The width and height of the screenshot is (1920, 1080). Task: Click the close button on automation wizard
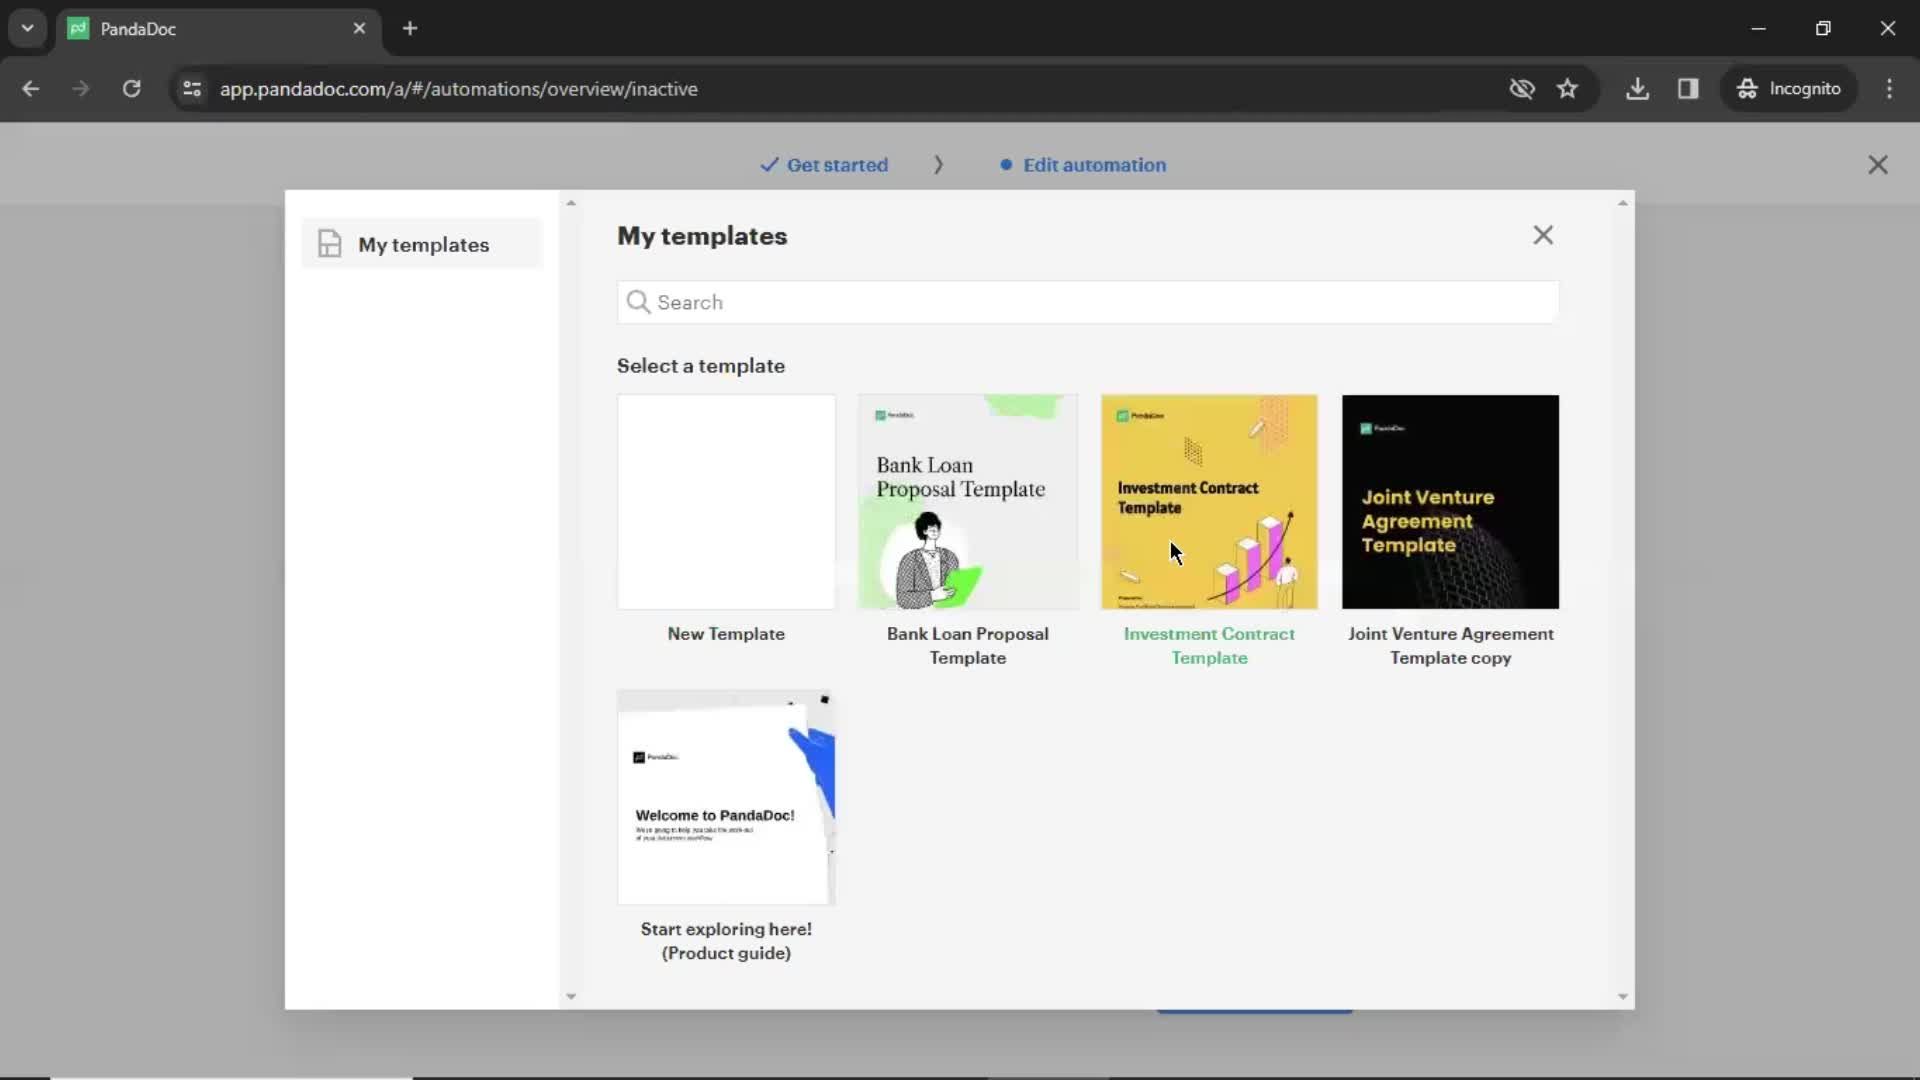(x=1878, y=164)
